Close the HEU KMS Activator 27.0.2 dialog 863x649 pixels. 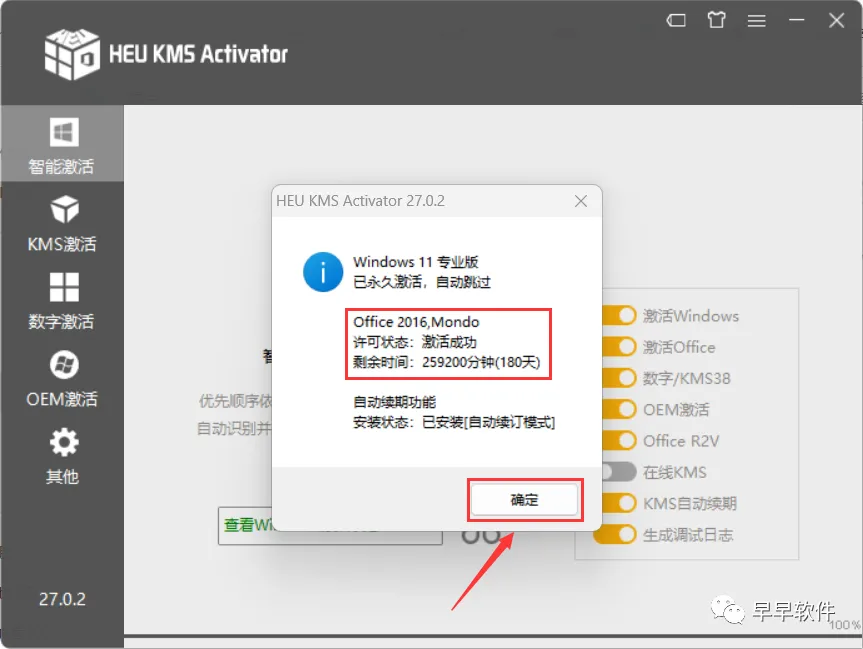pos(581,201)
